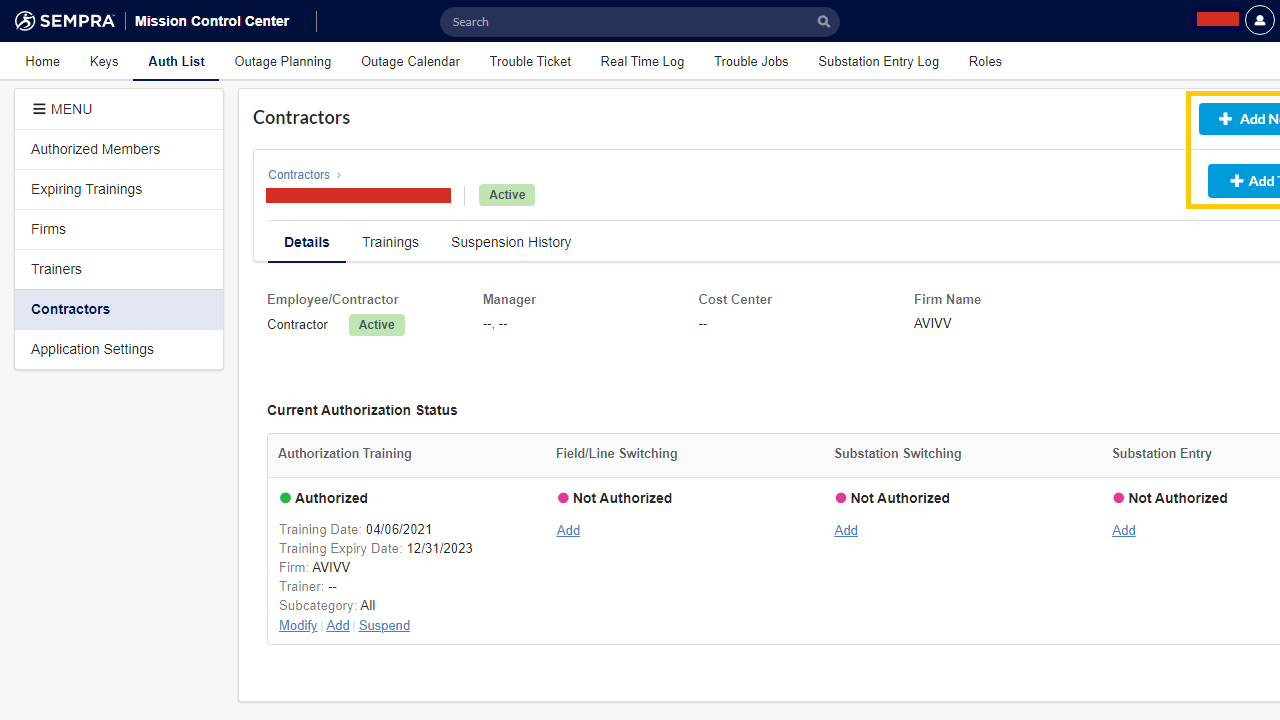Click the search magnifier icon
Screen dimensions: 1280x720
tap(823, 22)
